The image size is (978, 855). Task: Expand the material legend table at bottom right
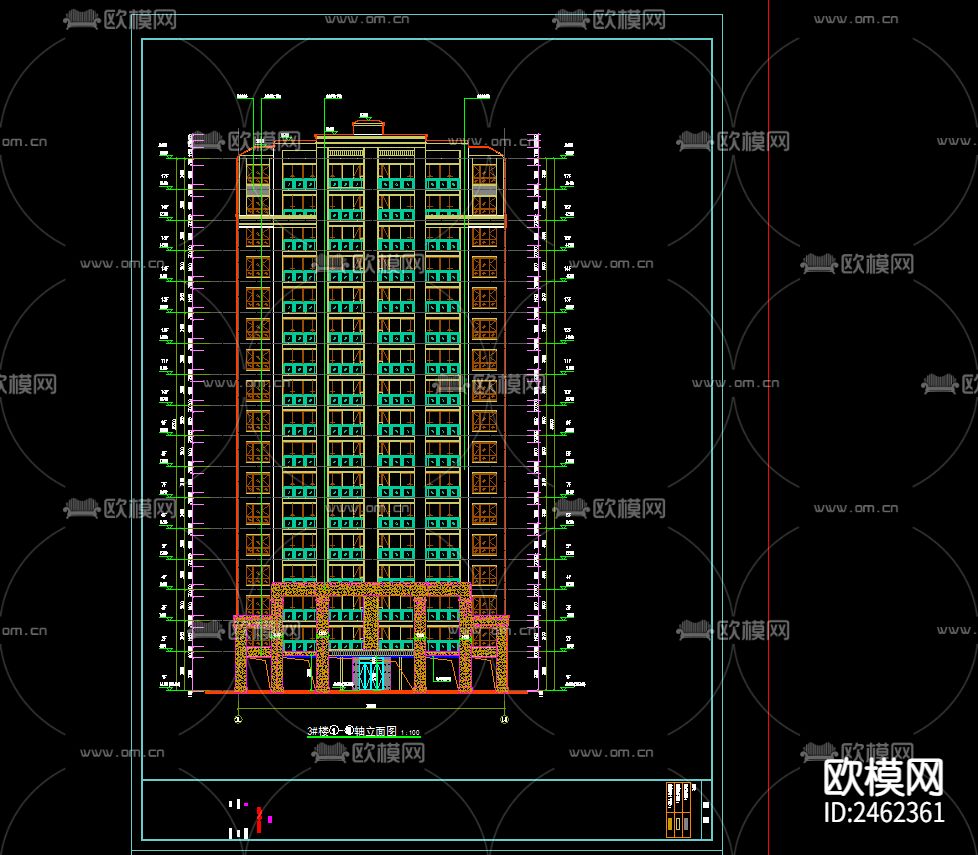click(x=678, y=810)
